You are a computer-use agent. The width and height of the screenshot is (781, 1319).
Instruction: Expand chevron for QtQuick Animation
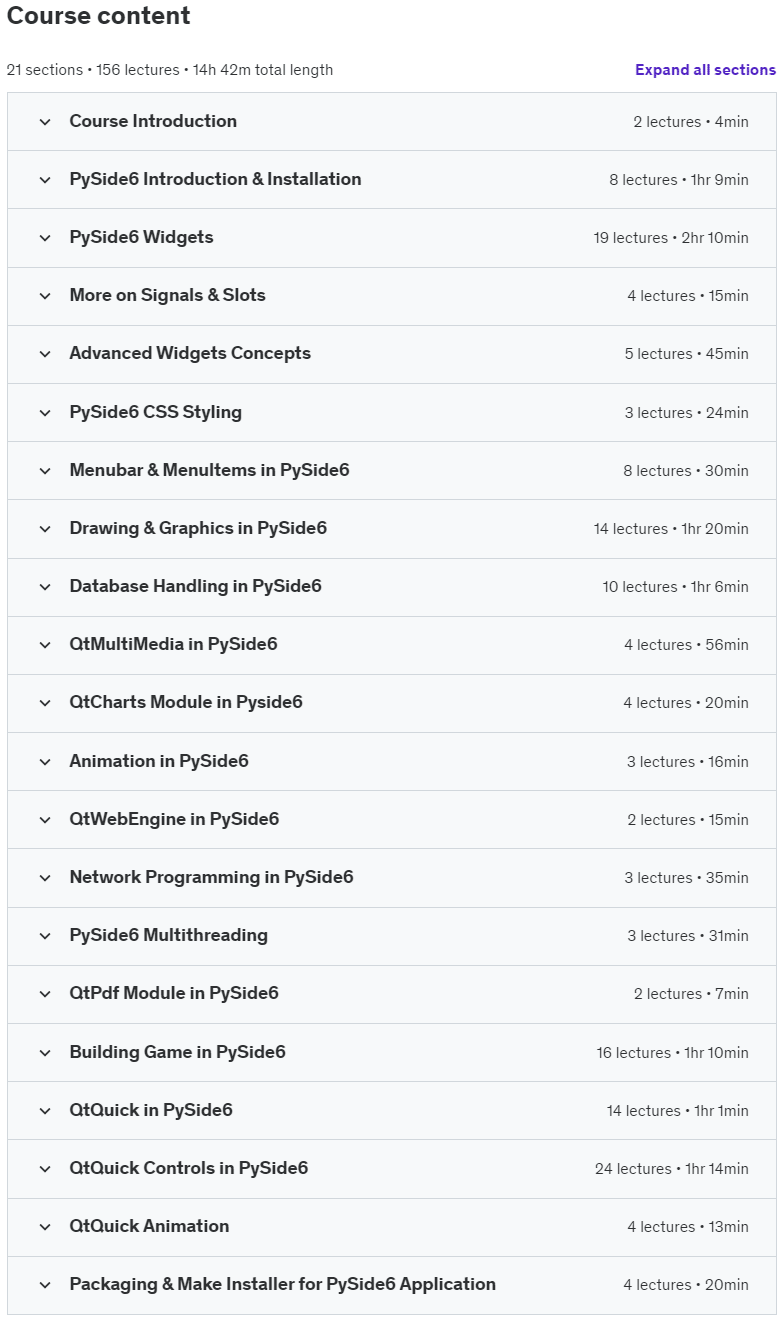point(45,1227)
